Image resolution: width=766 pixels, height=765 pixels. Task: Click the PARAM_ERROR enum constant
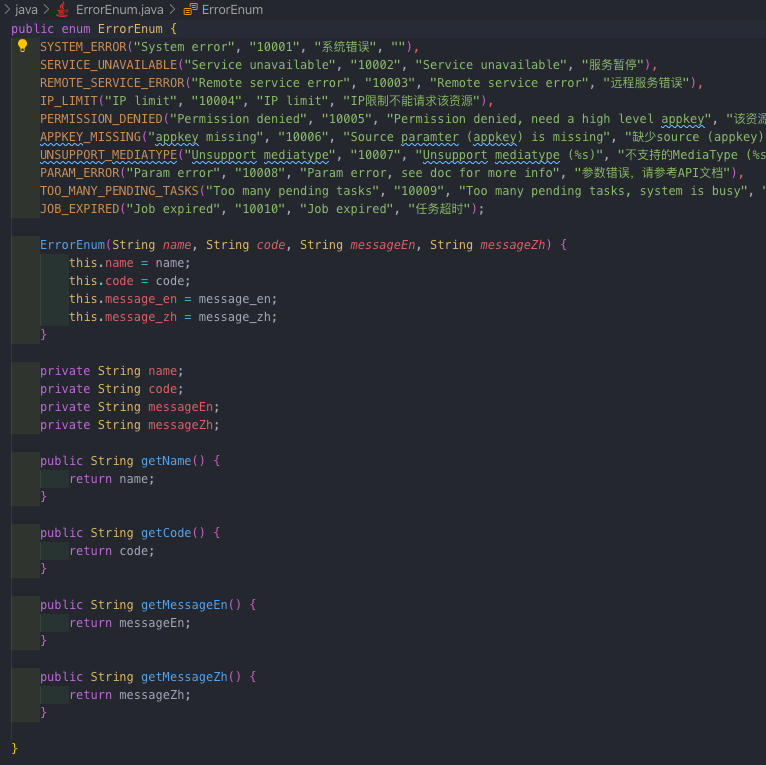click(80, 173)
